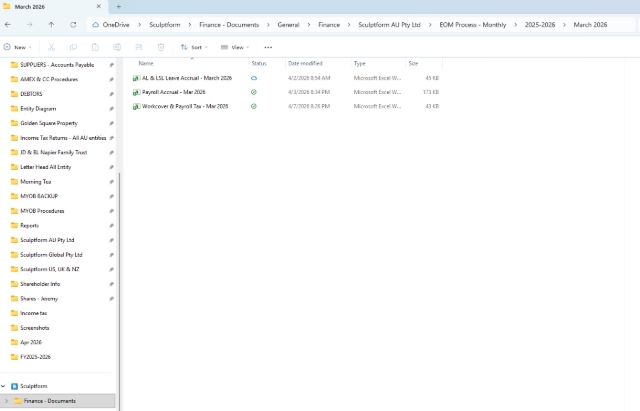
Task: Click pin icon beside Reports folder
Action: 111,226
